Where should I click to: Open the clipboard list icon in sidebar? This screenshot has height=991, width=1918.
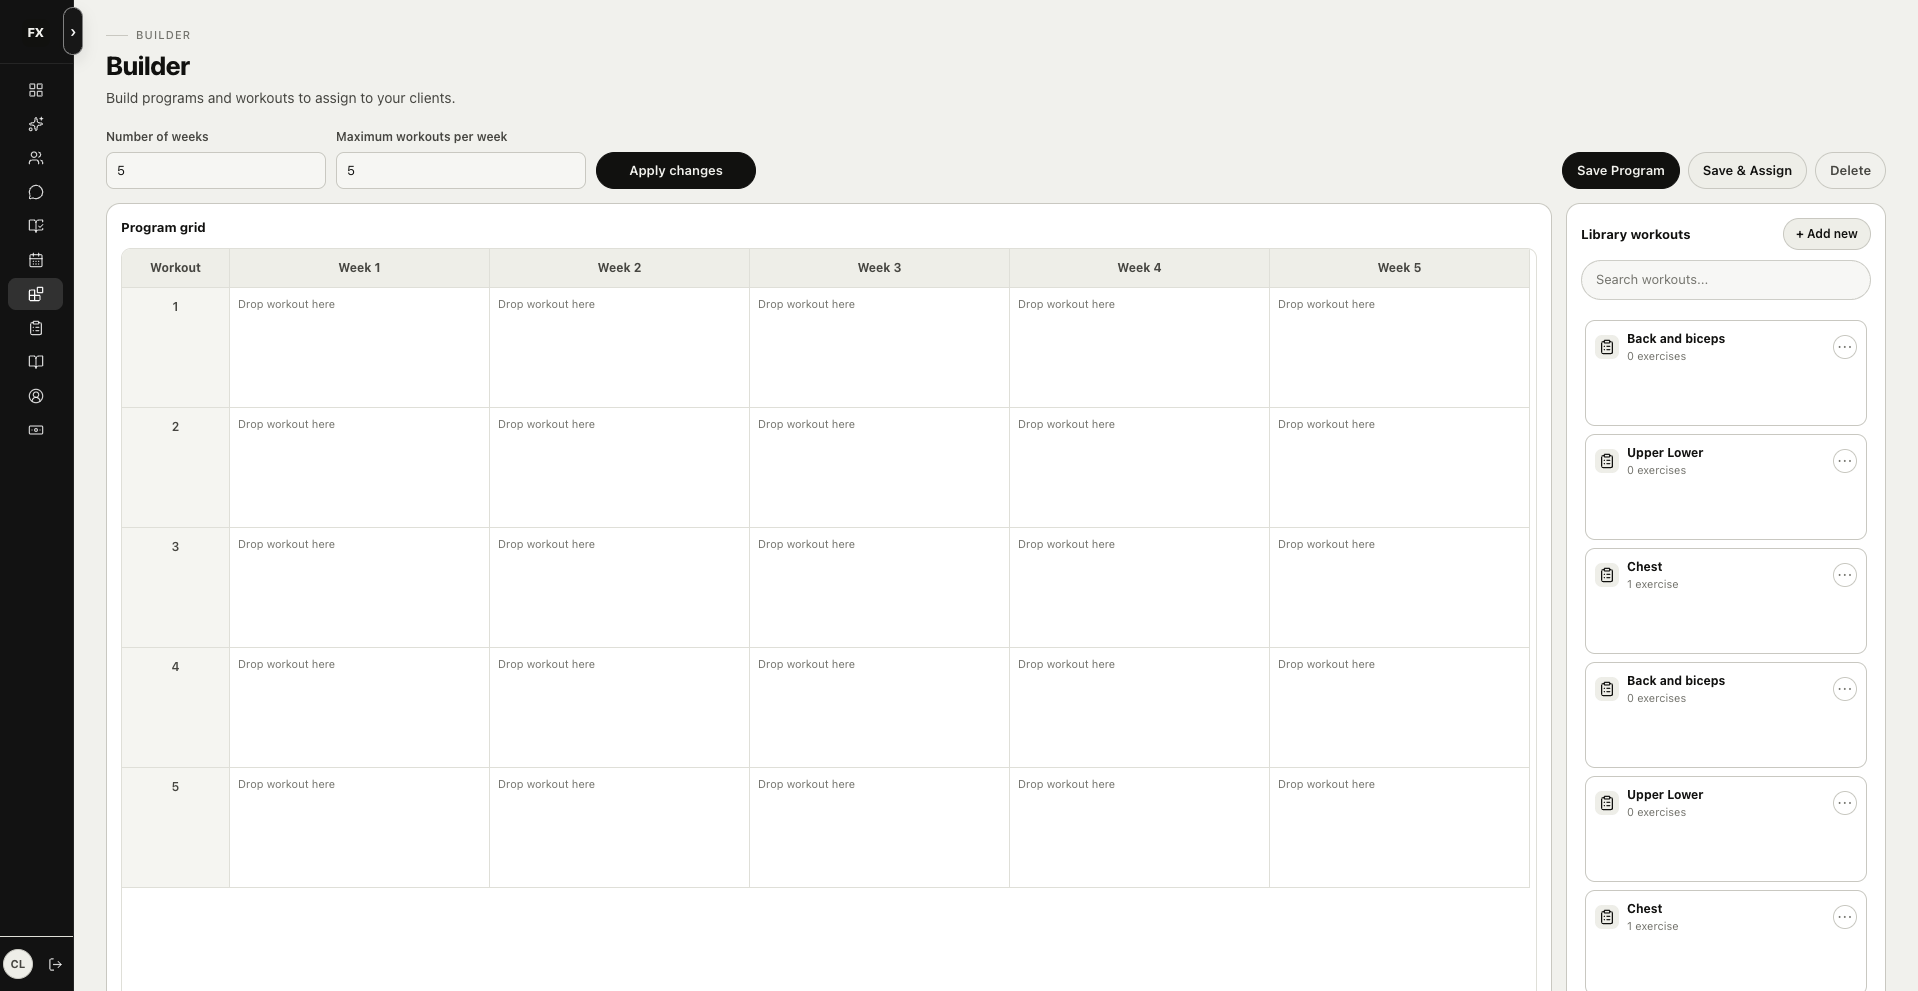coord(36,328)
